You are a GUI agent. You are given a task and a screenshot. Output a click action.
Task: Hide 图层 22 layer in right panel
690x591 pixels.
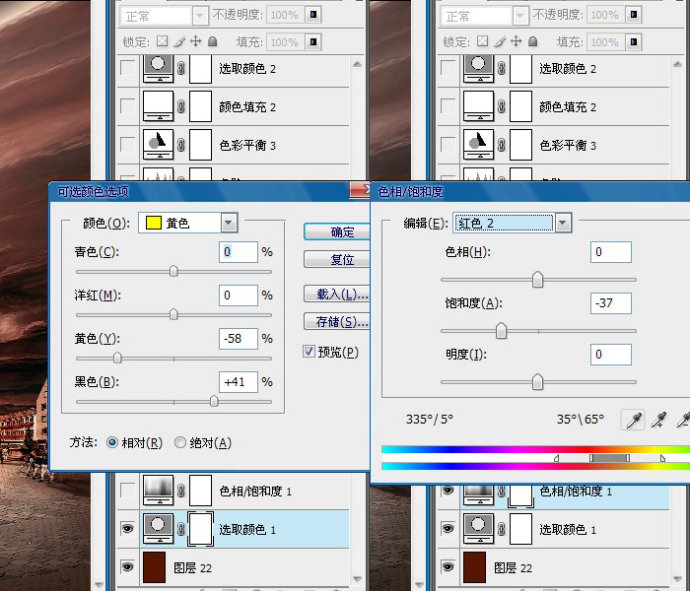[x=448, y=567]
